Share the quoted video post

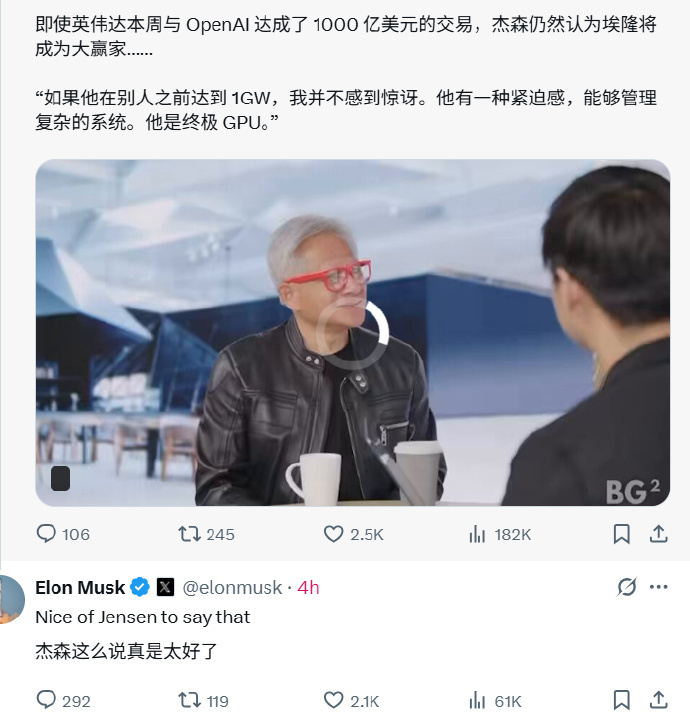point(658,534)
